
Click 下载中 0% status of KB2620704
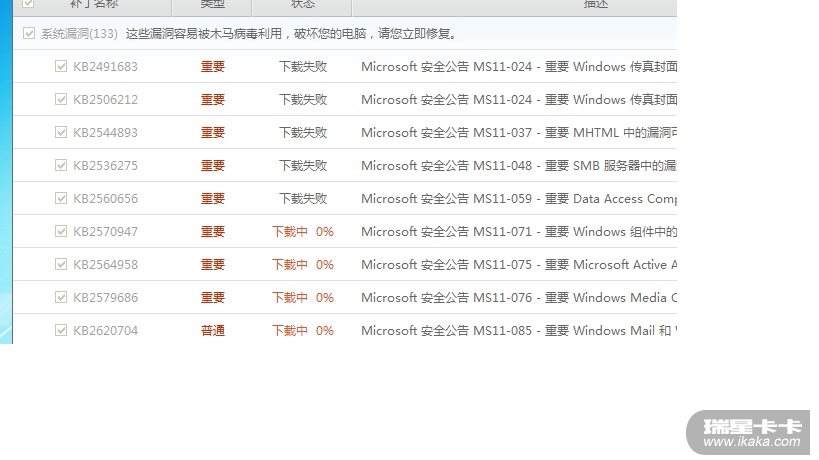[x=303, y=331]
